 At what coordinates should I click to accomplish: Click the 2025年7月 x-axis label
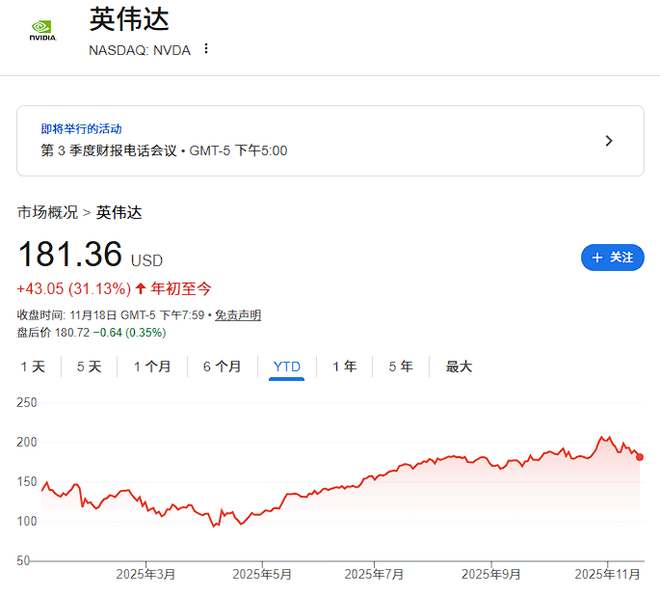374,575
